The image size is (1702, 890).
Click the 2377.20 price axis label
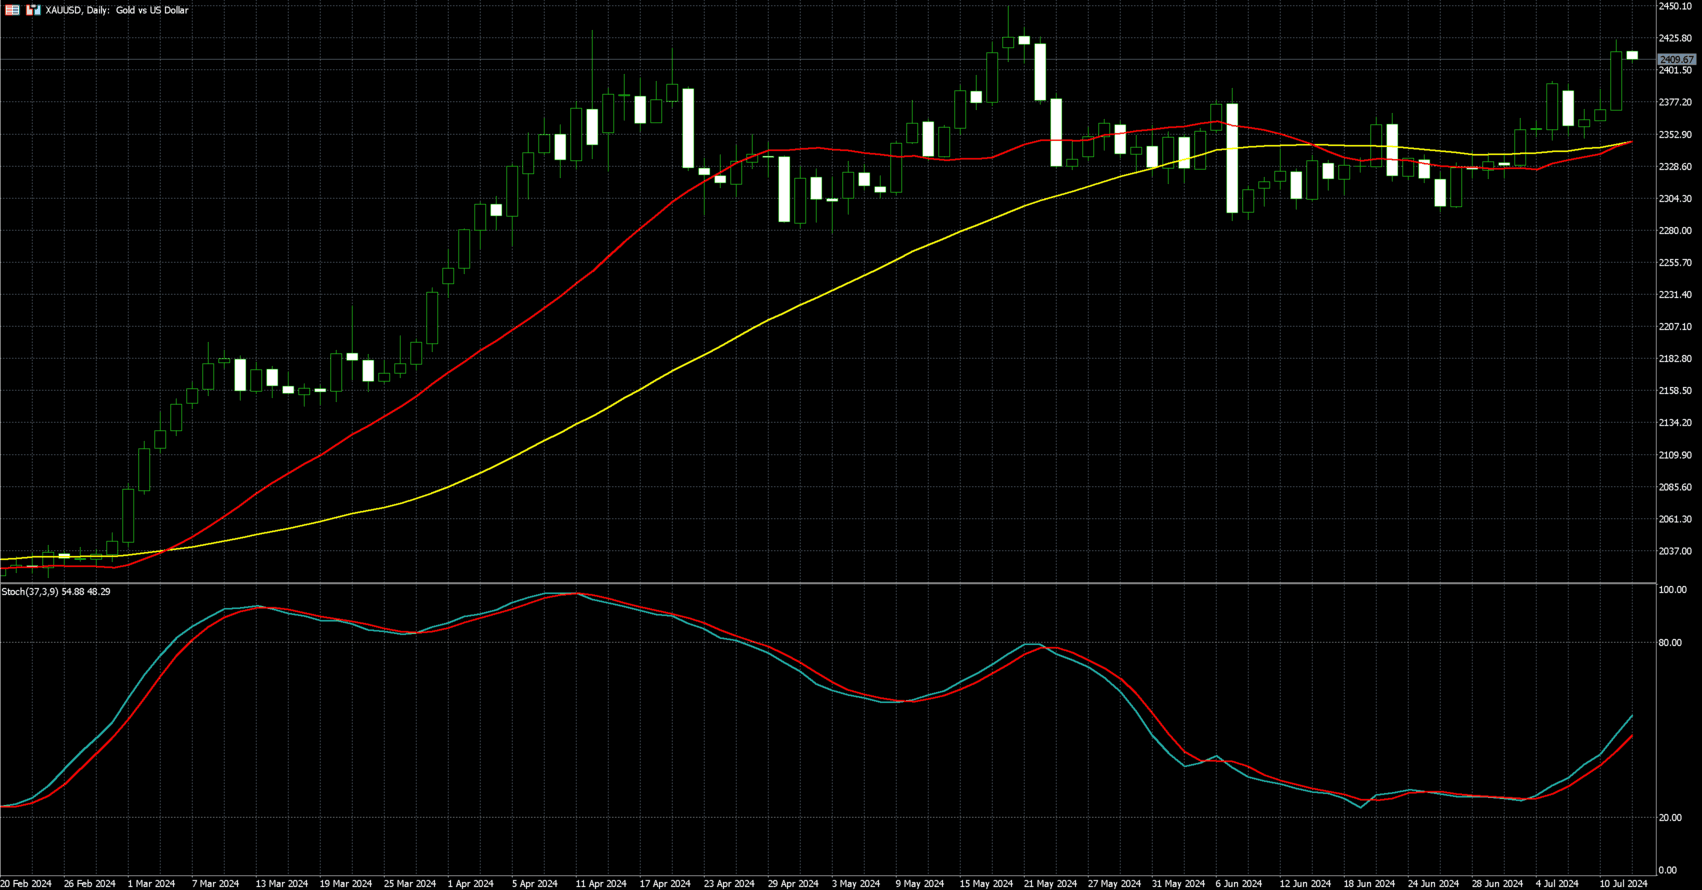pyautogui.click(x=1675, y=103)
